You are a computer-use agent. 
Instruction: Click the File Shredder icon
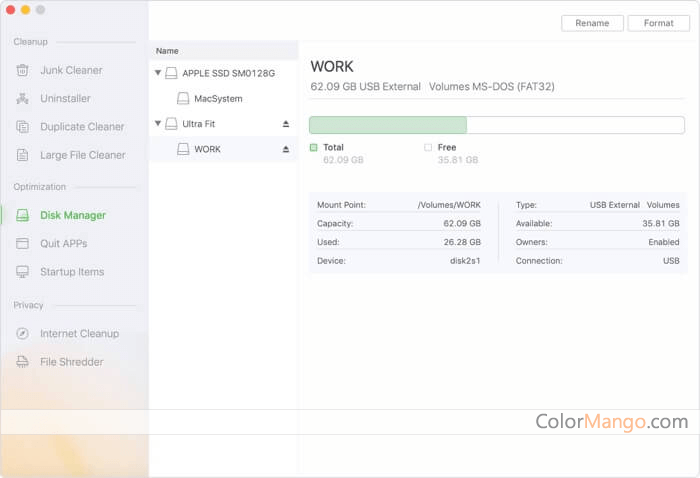[22, 362]
